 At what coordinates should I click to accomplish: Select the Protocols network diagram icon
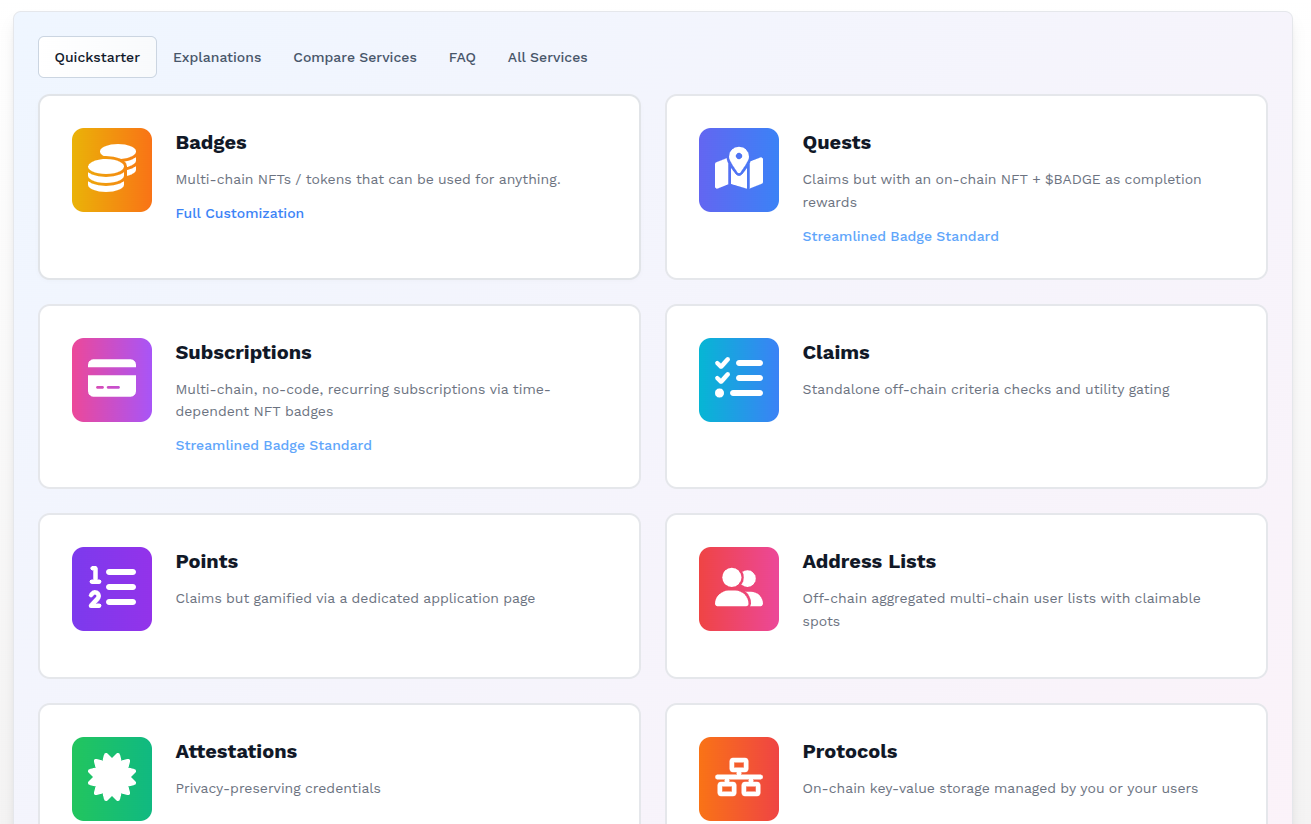739,779
